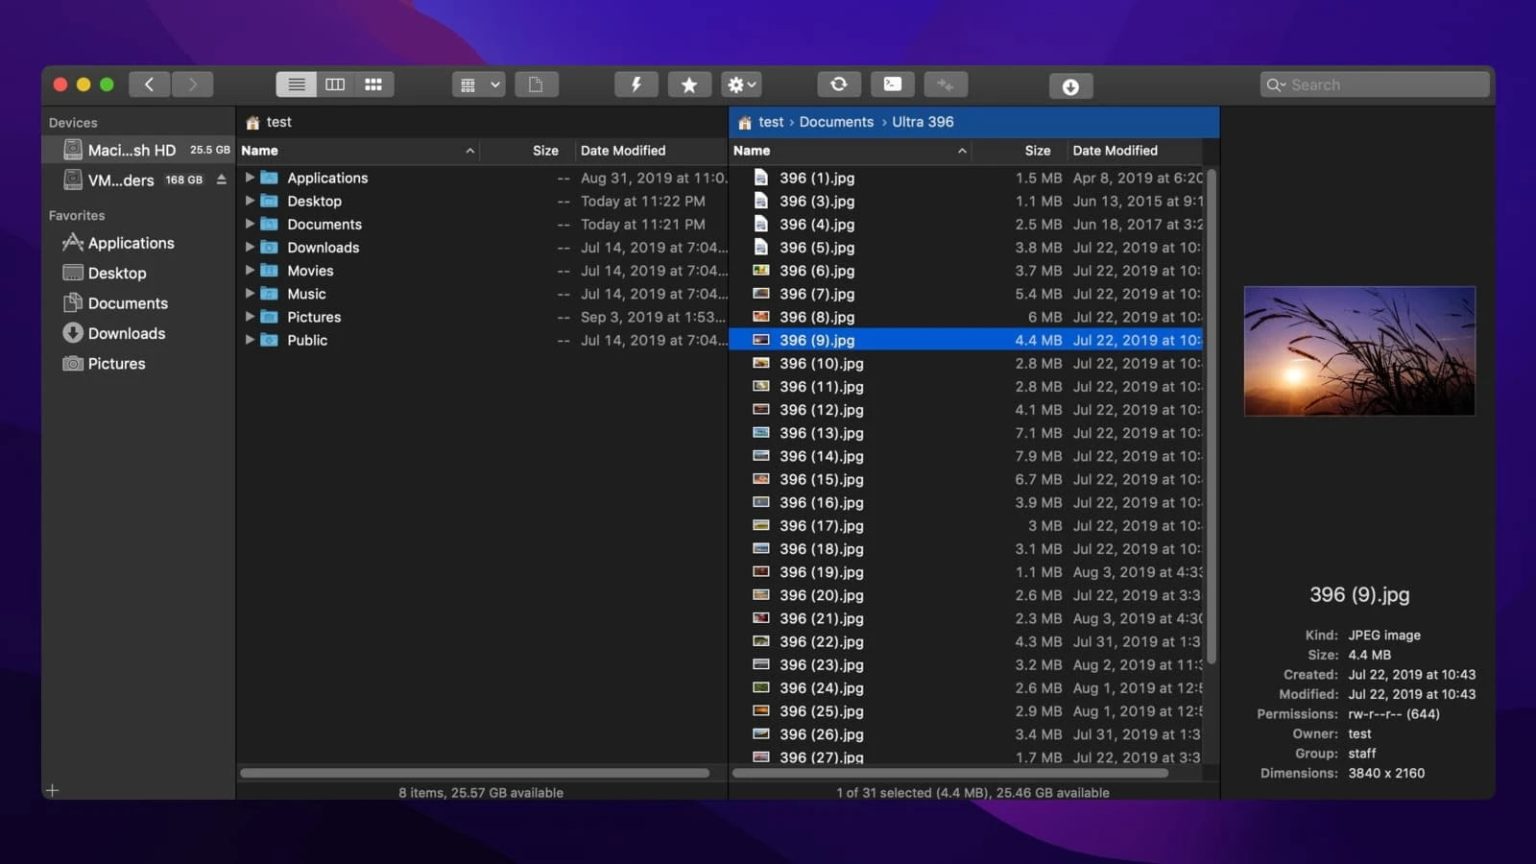Expand the Documents folder disclosure triangle

[250, 224]
